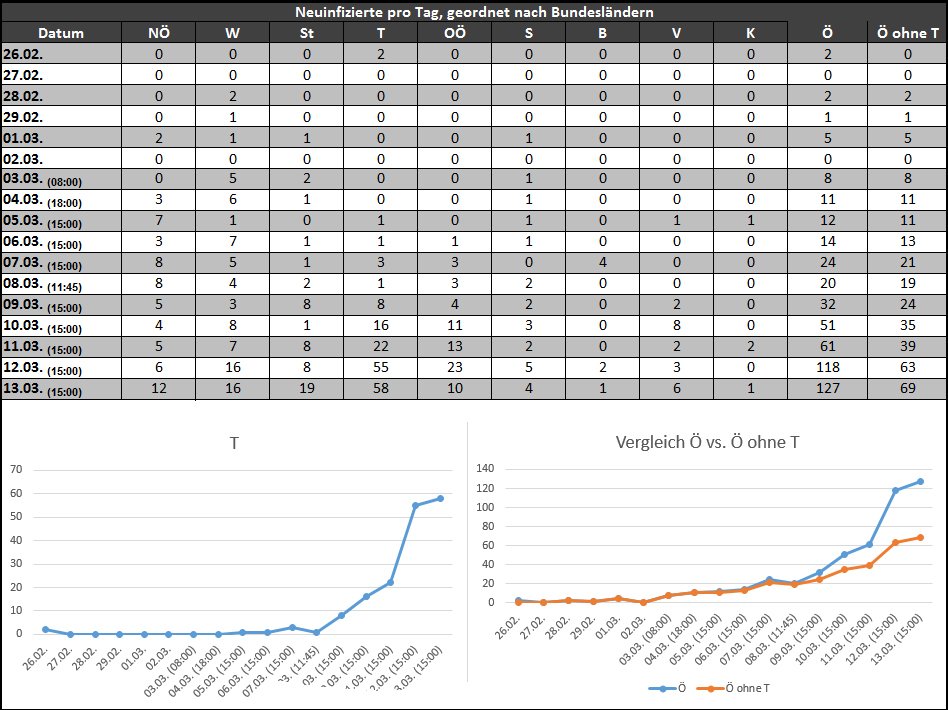Viewport: 948px width, 710px height.
Task: Click the "140" y-axis label on comparison chart
Action: [484, 469]
